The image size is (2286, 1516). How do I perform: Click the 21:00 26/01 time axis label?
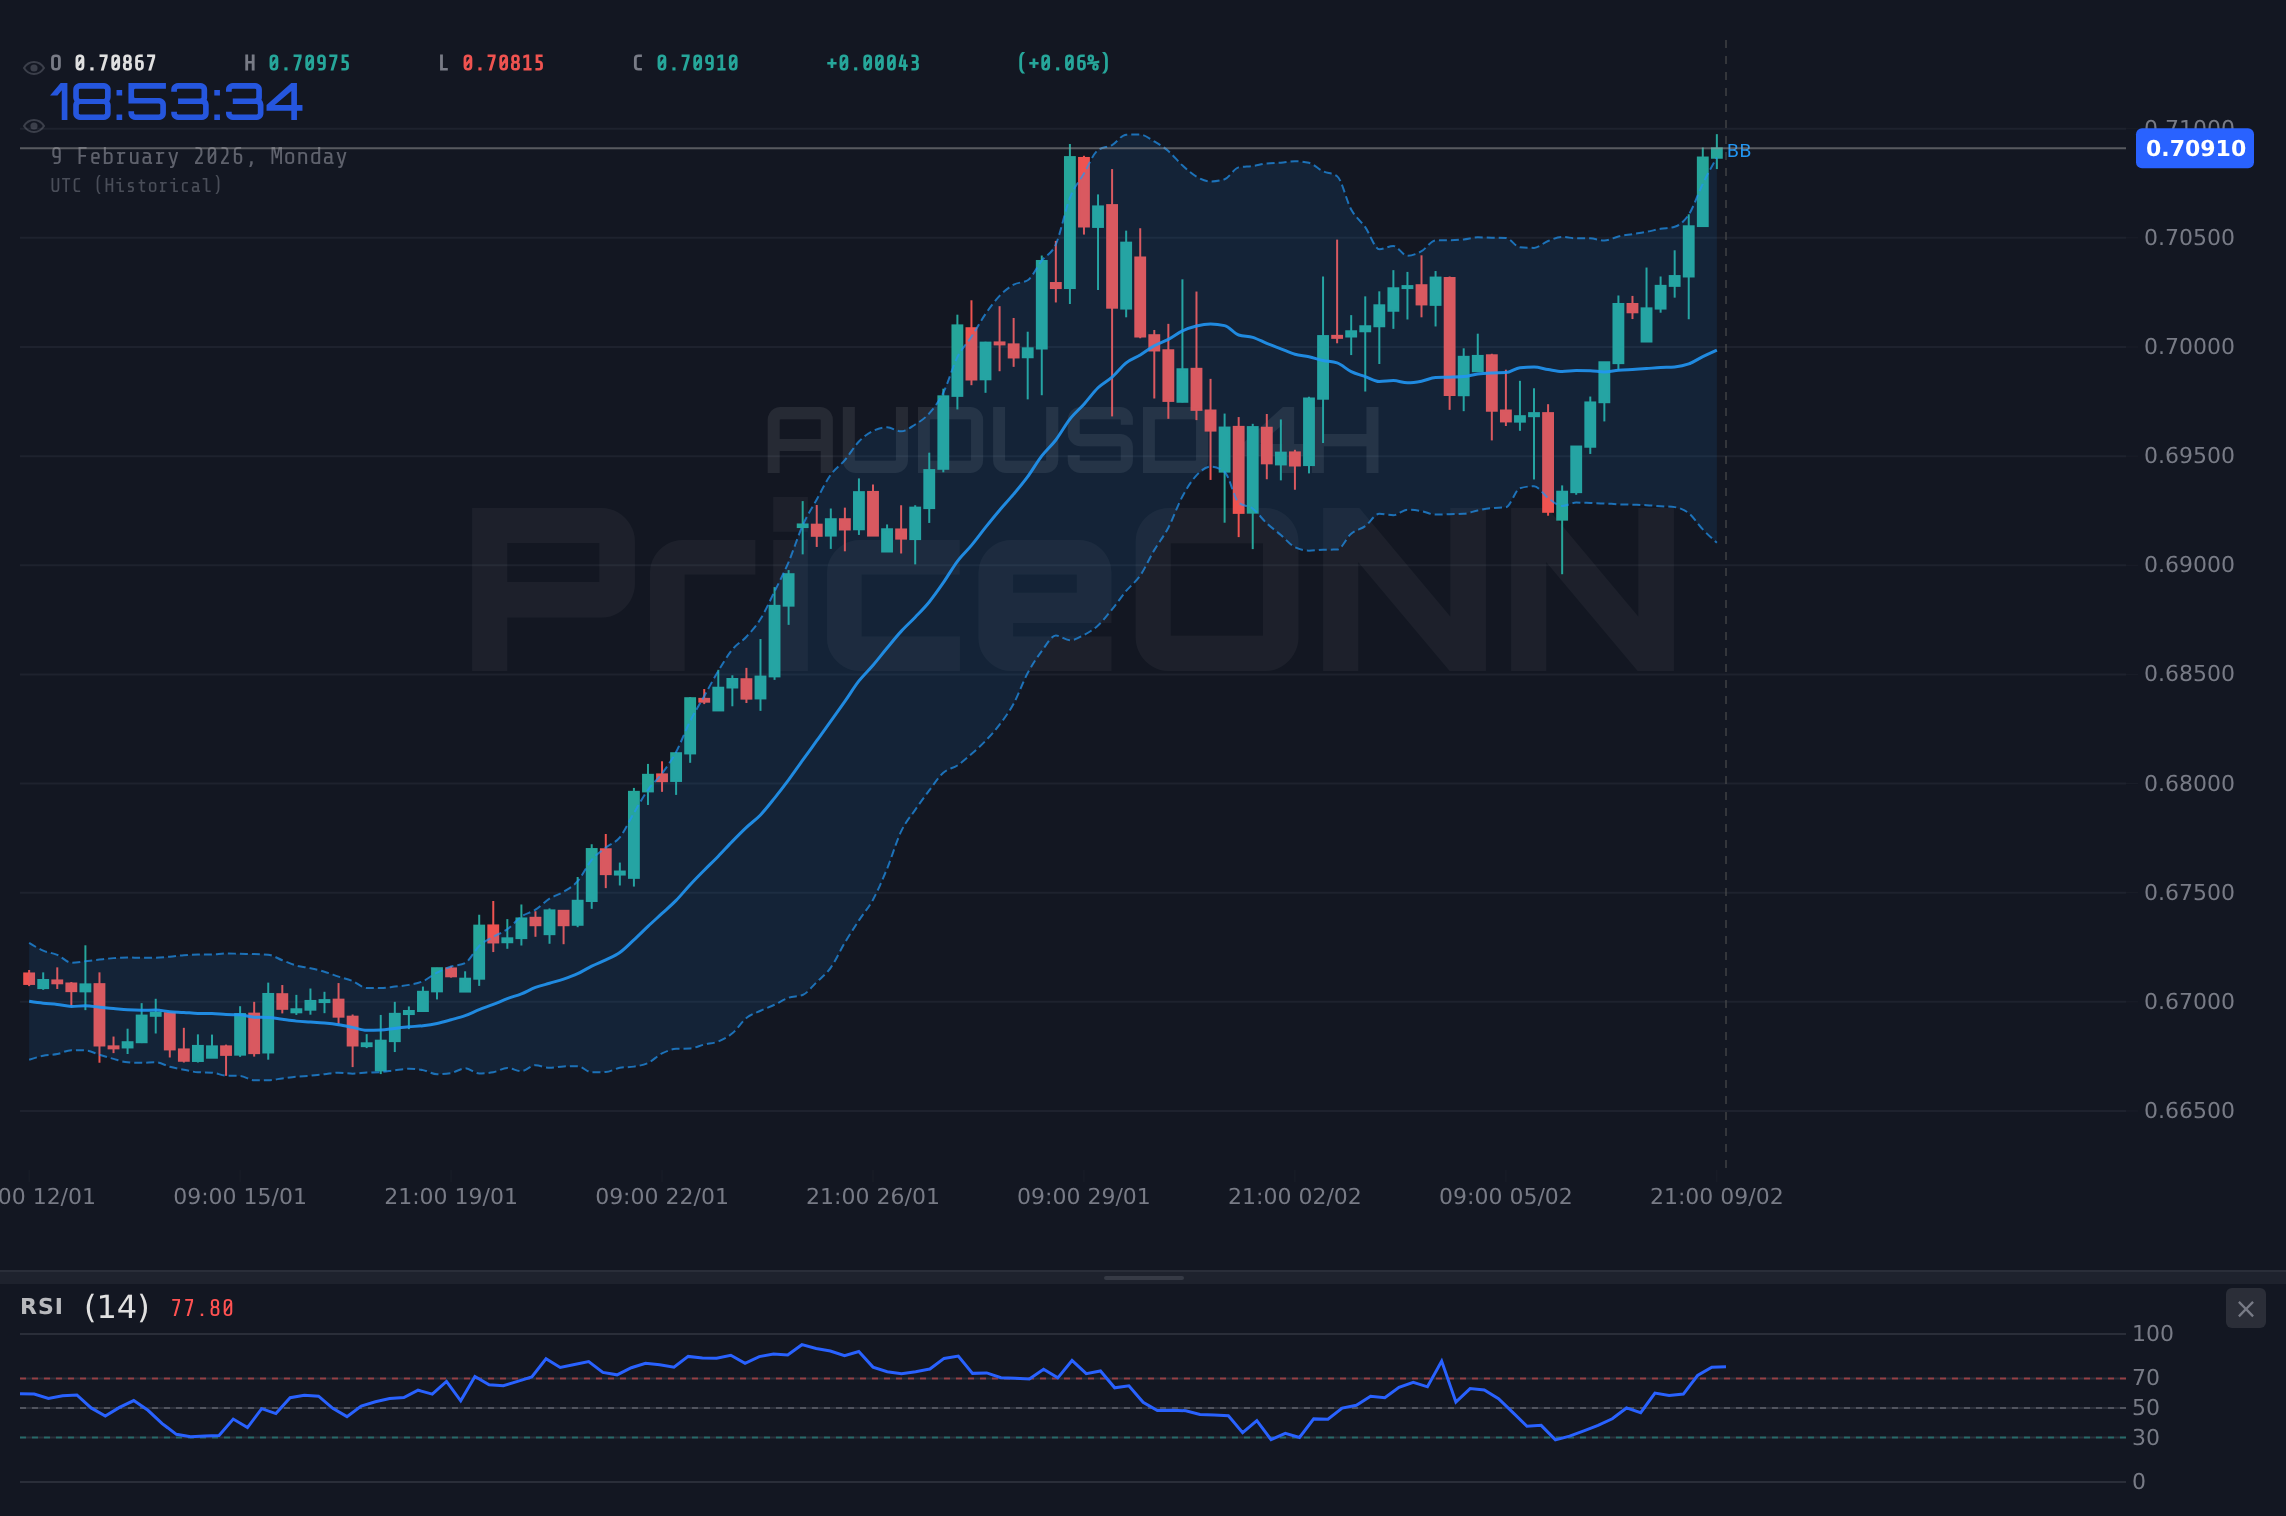[x=873, y=1197]
